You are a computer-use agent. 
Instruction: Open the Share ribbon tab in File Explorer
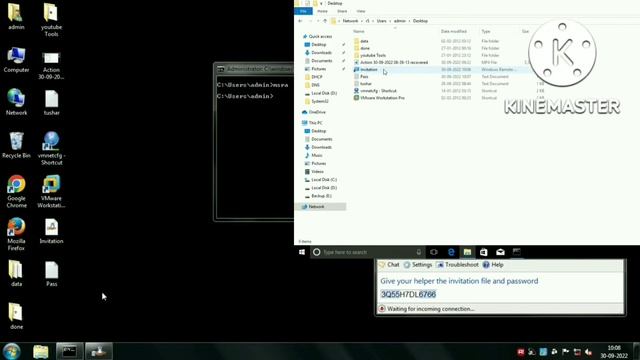point(342,11)
